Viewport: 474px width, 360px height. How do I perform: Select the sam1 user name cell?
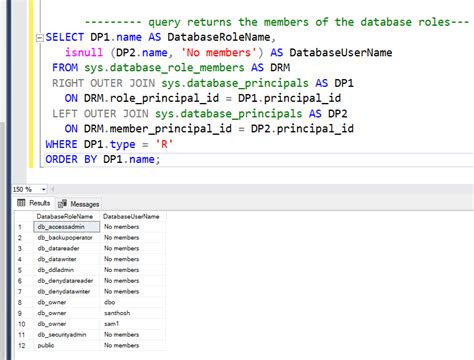pos(133,324)
